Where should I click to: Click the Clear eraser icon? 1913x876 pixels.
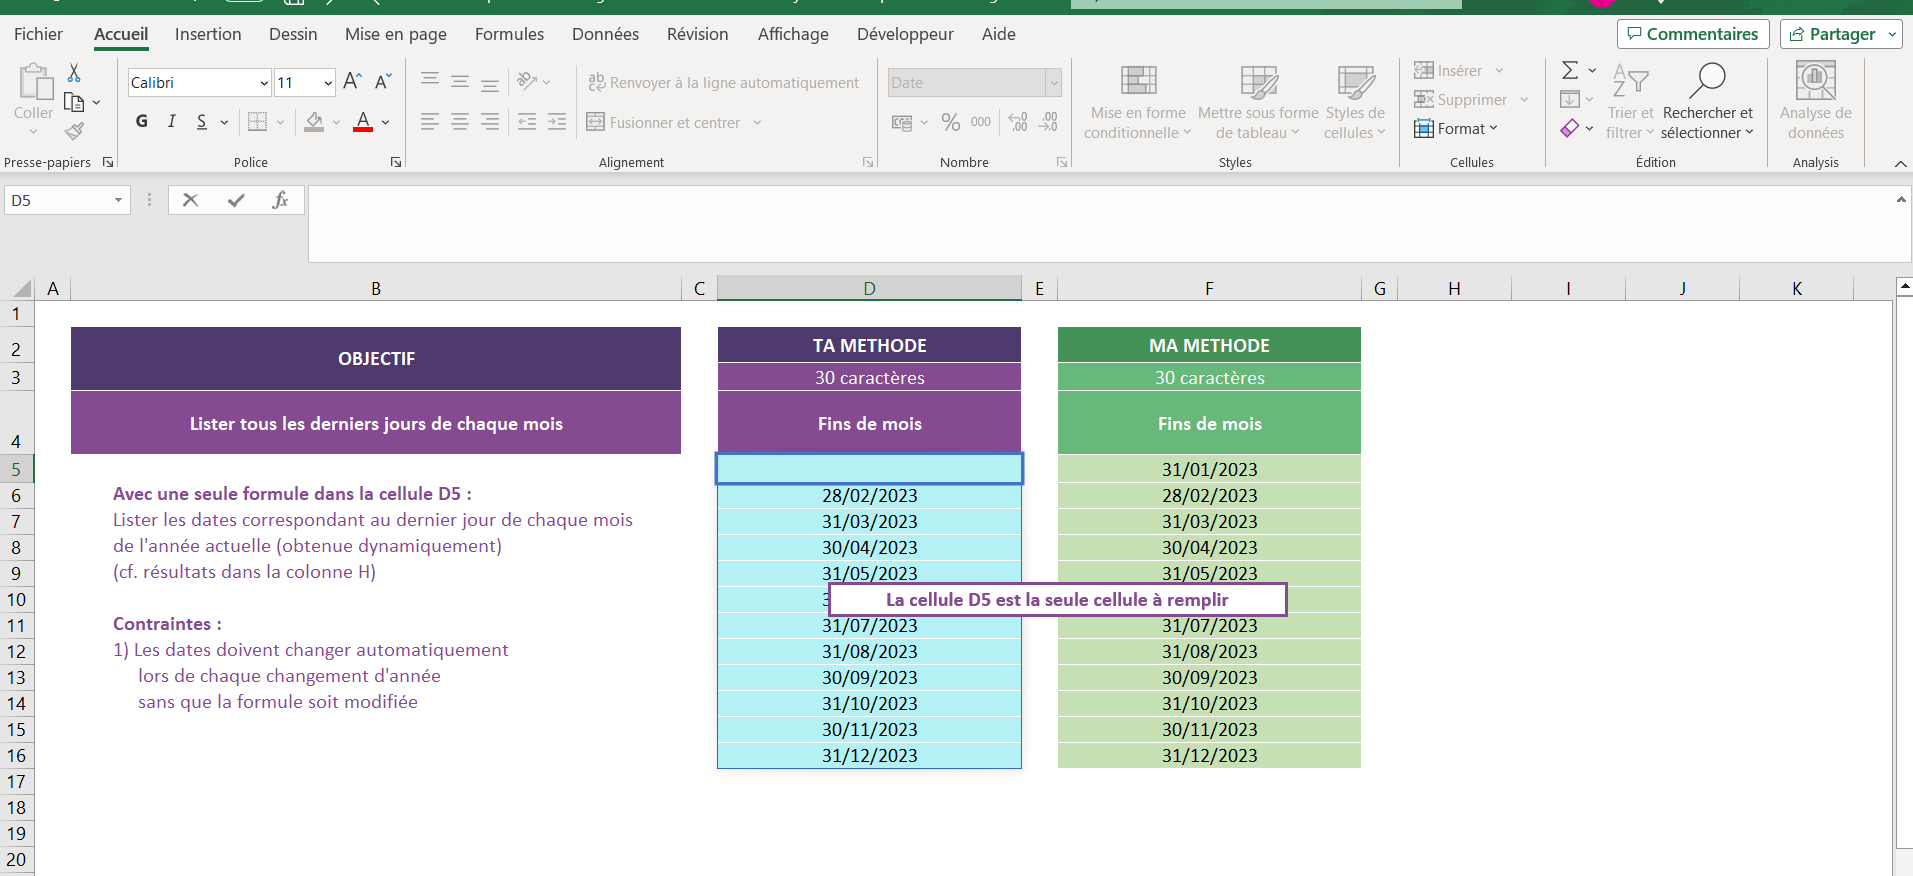pyautogui.click(x=1570, y=128)
